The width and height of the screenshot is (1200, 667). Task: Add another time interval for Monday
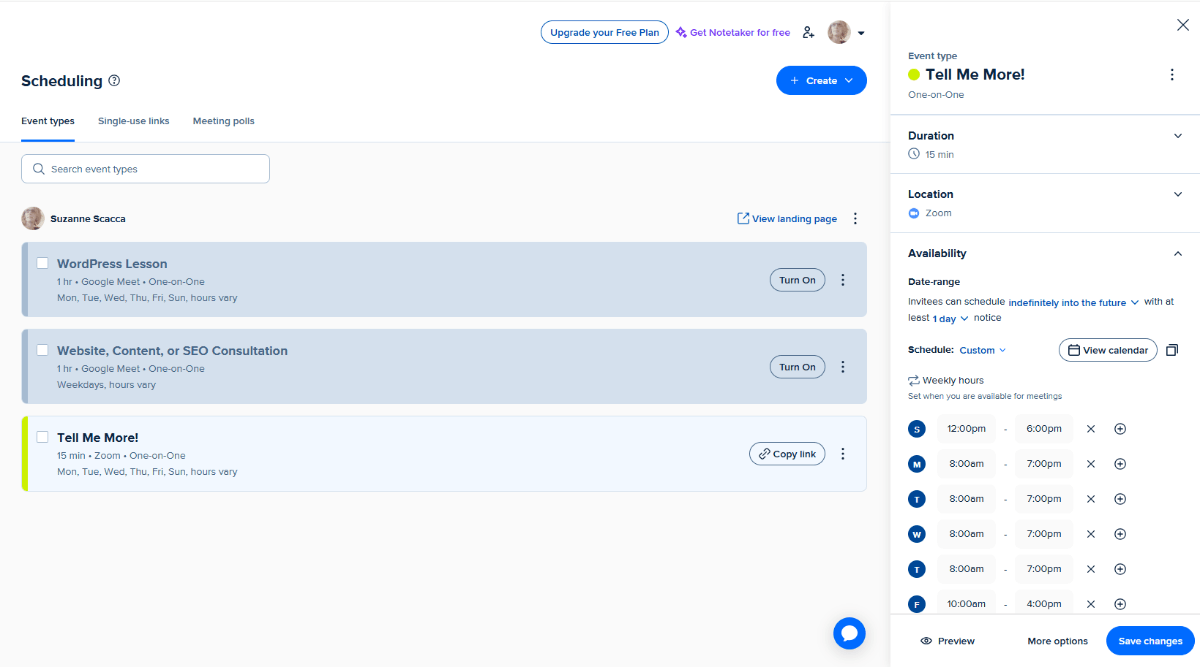click(1120, 464)
